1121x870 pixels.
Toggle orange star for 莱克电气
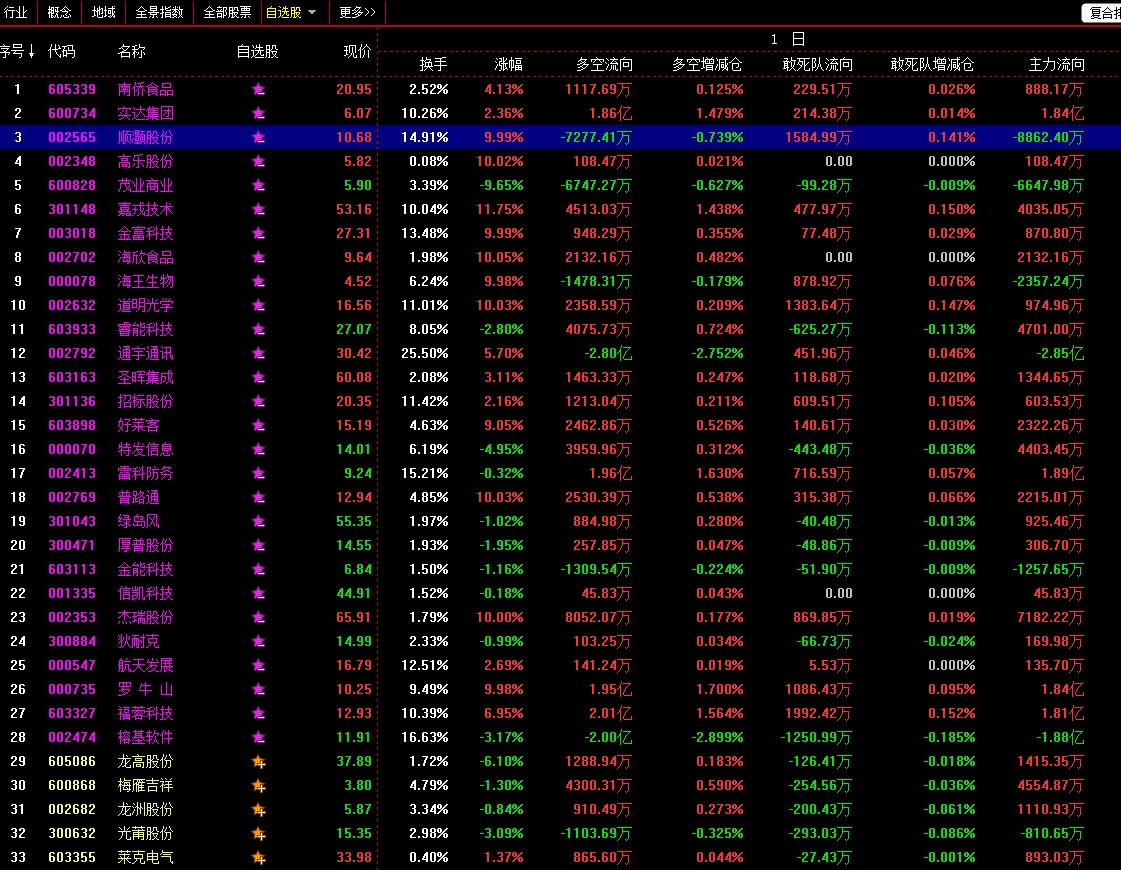[x=259, y=858]
